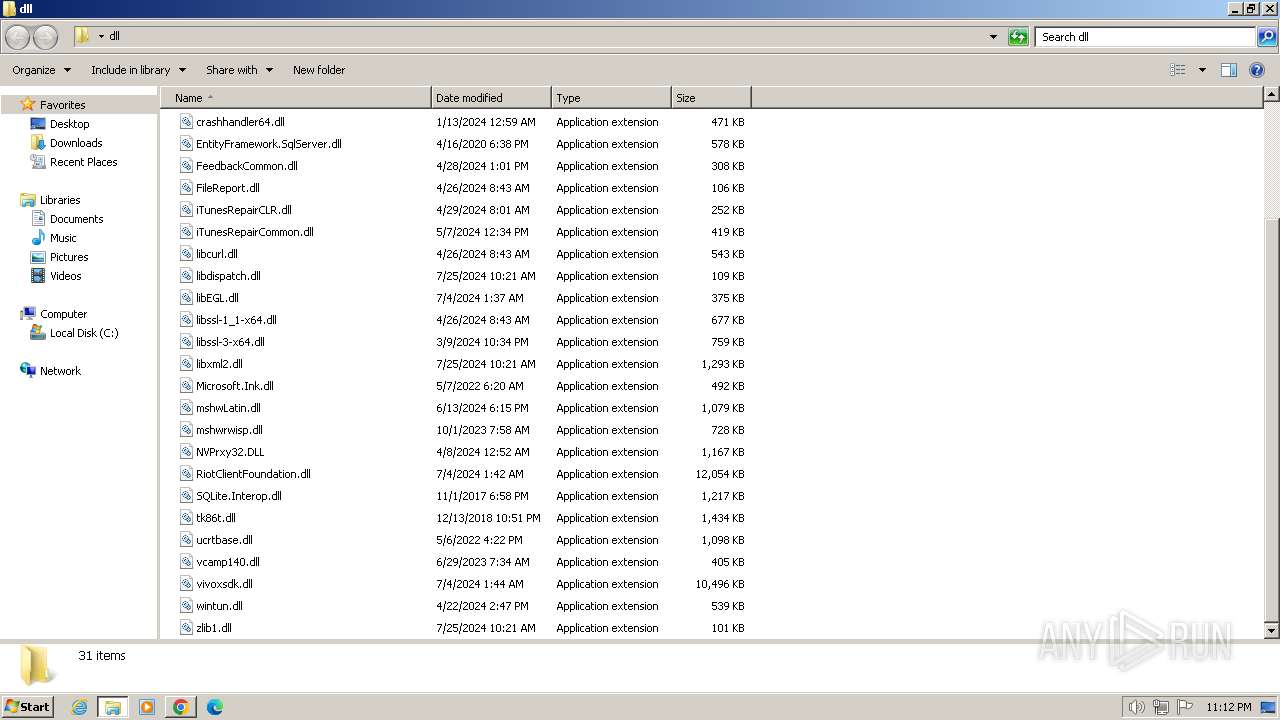The image size is (1280, 720).
Task: Open the Pictures library
Action: click(69, 257)
